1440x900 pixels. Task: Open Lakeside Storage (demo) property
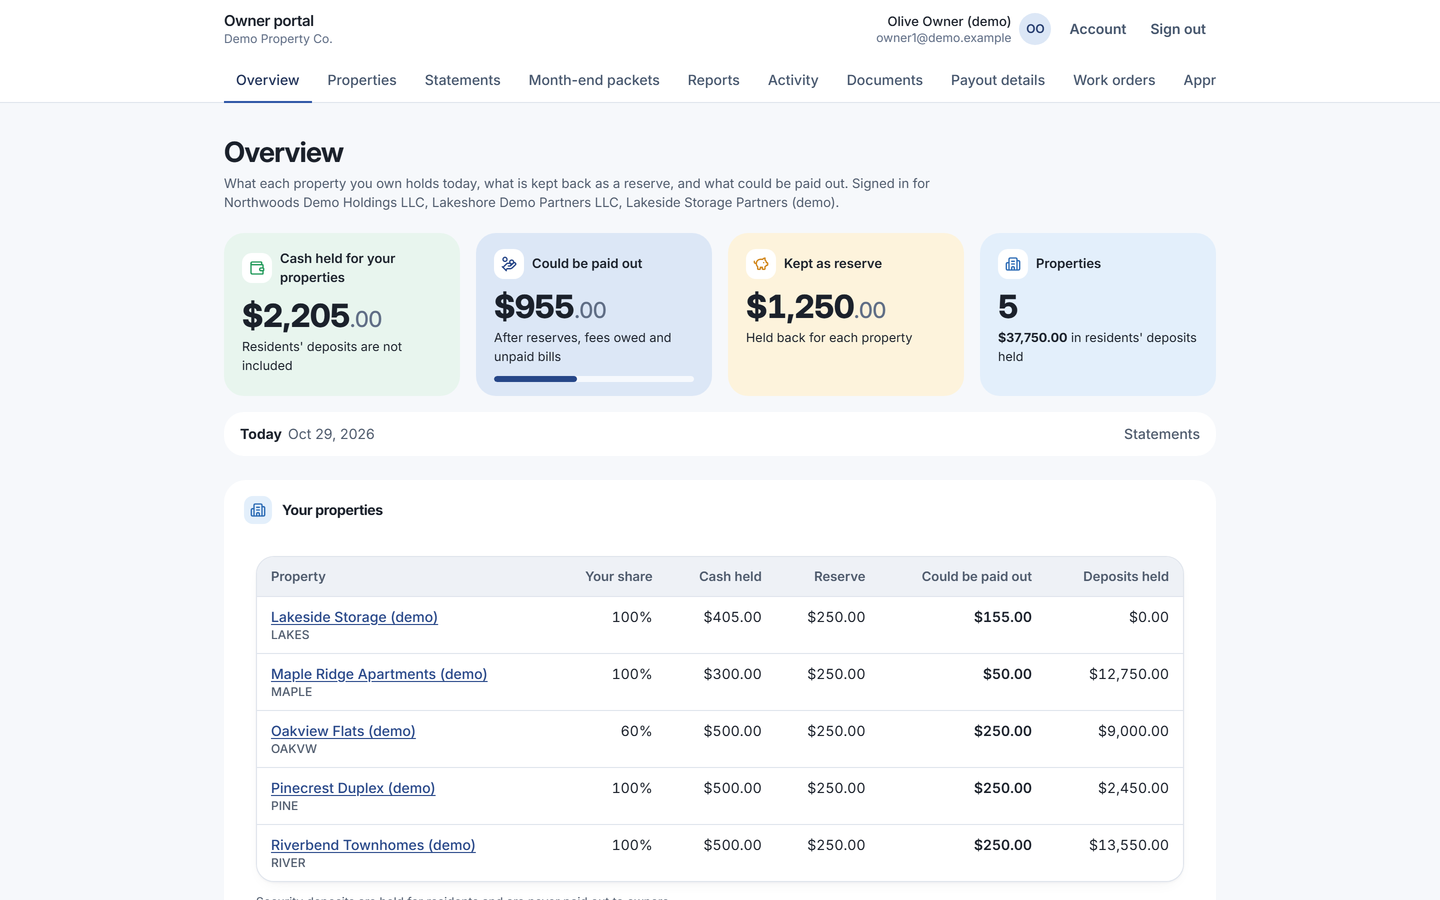(x=354, y=617)
